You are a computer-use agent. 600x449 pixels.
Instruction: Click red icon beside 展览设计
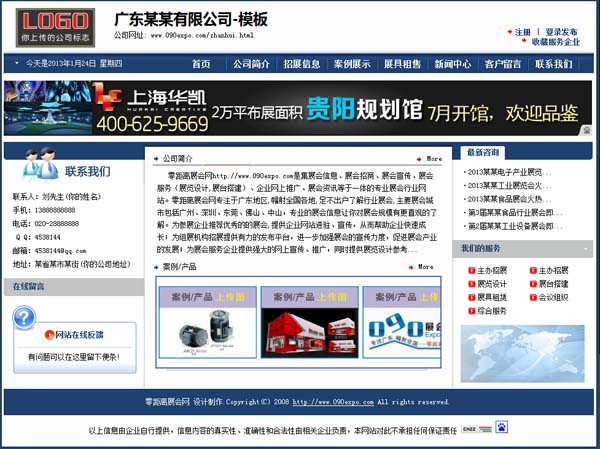point(472,284)
